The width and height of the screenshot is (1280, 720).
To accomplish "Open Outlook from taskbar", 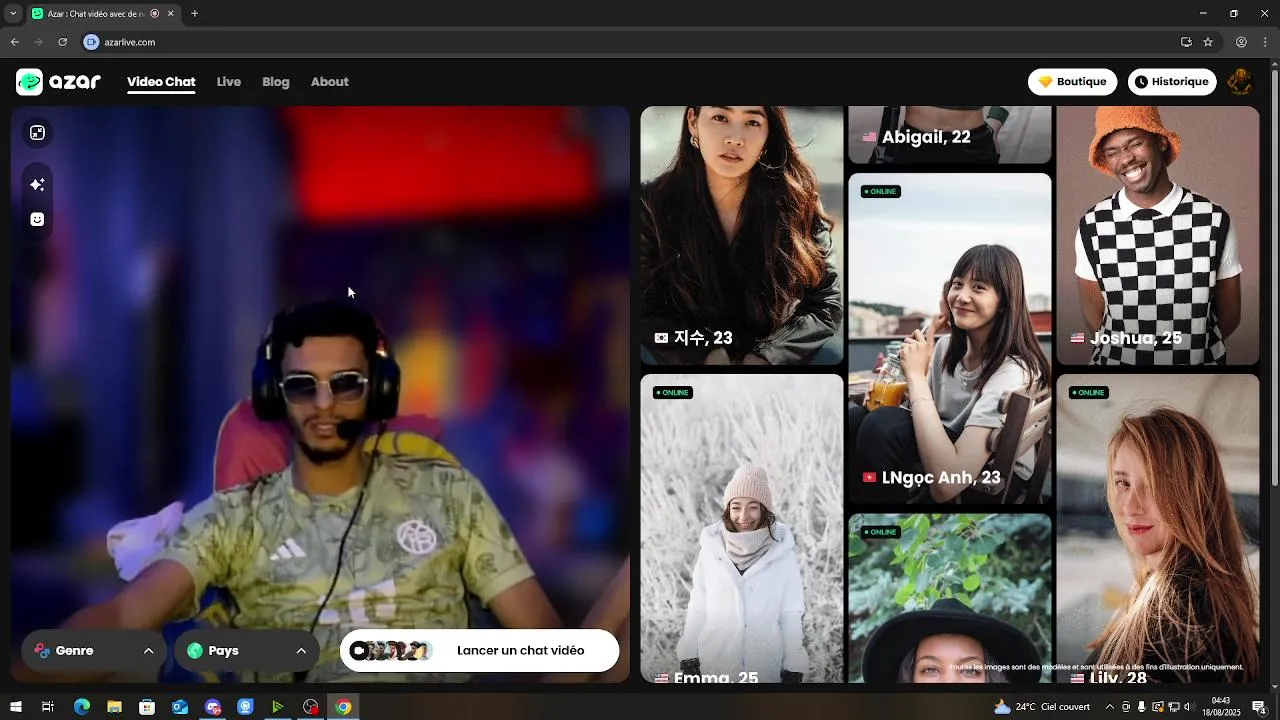I will 180,707.
